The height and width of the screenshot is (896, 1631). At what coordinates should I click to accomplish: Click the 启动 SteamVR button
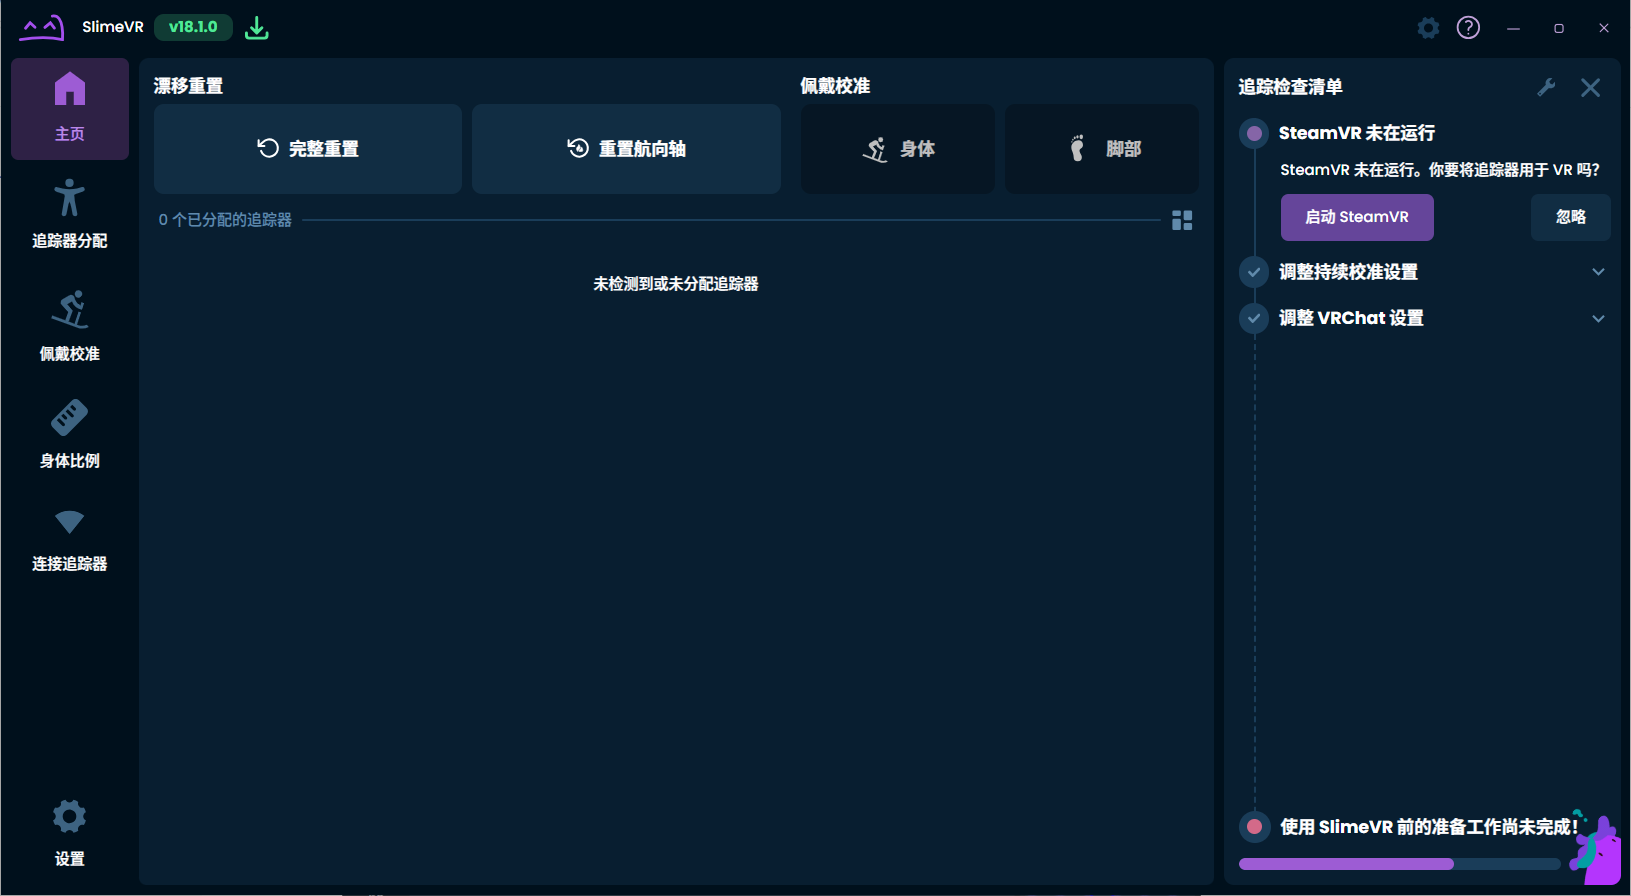tap(1357, 217)
